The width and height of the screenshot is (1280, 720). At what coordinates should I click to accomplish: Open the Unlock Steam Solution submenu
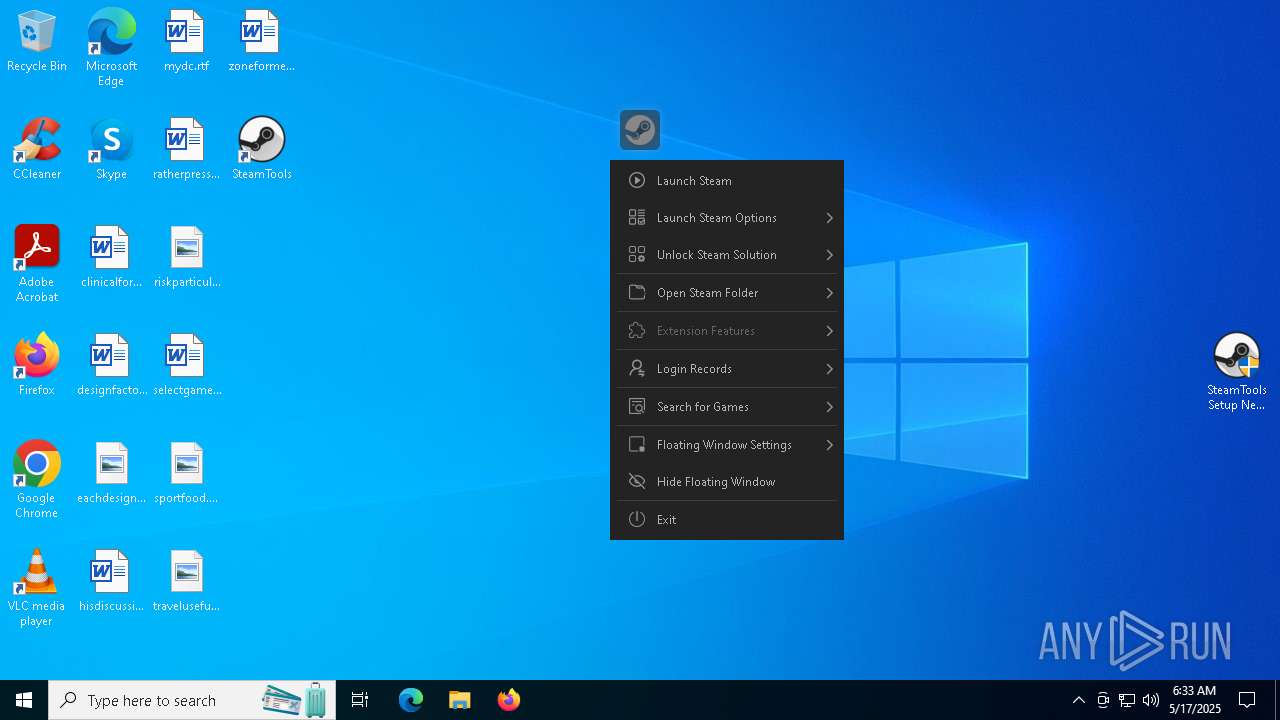coord(727,255)
